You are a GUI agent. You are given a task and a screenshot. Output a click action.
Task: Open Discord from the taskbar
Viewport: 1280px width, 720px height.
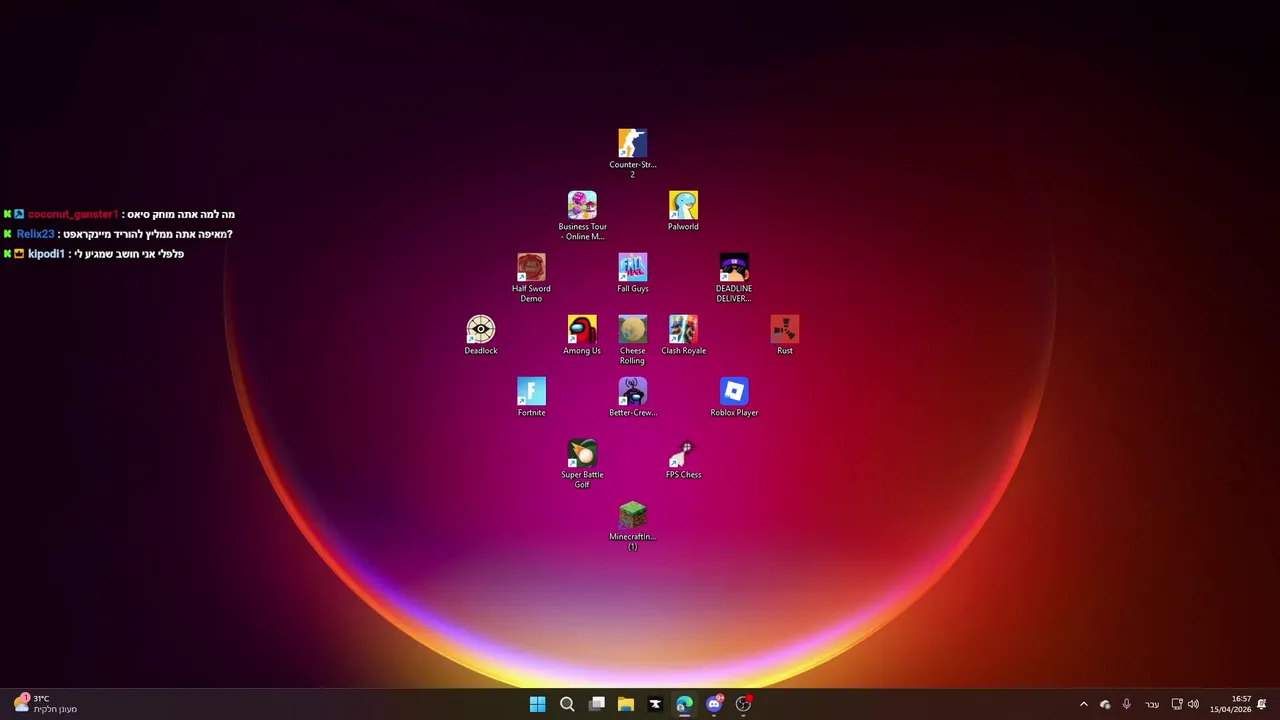(x=714, y=704)
